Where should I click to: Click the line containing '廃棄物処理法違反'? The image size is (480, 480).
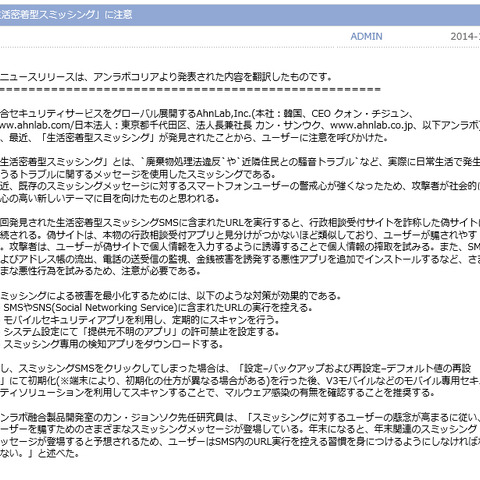coord(240,162)
